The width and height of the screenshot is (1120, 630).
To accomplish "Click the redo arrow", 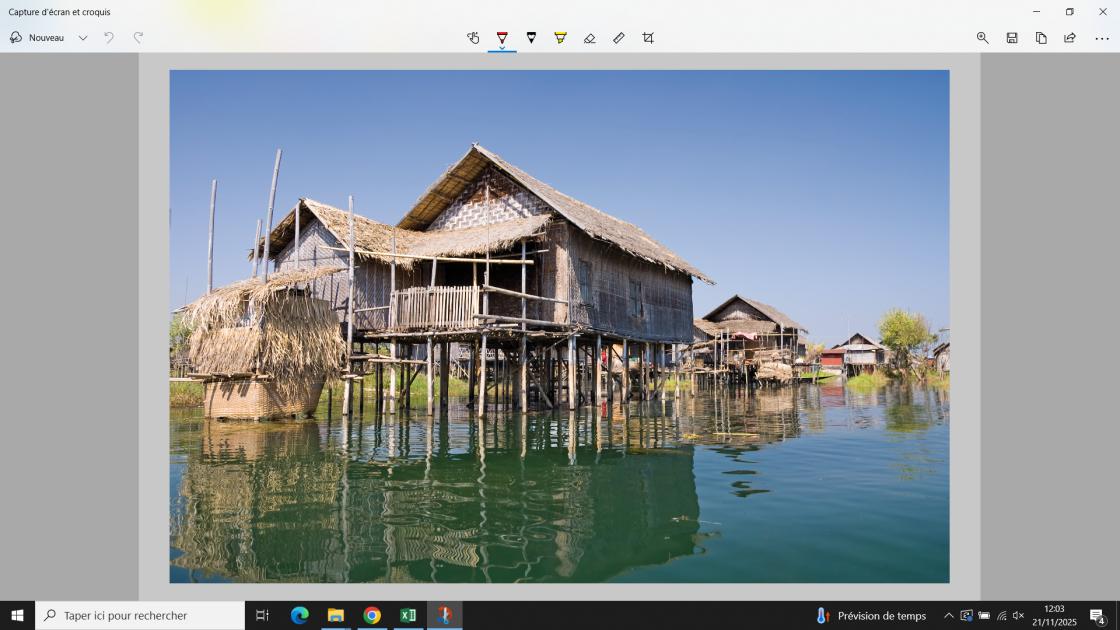I will click(x=138, y=38).
